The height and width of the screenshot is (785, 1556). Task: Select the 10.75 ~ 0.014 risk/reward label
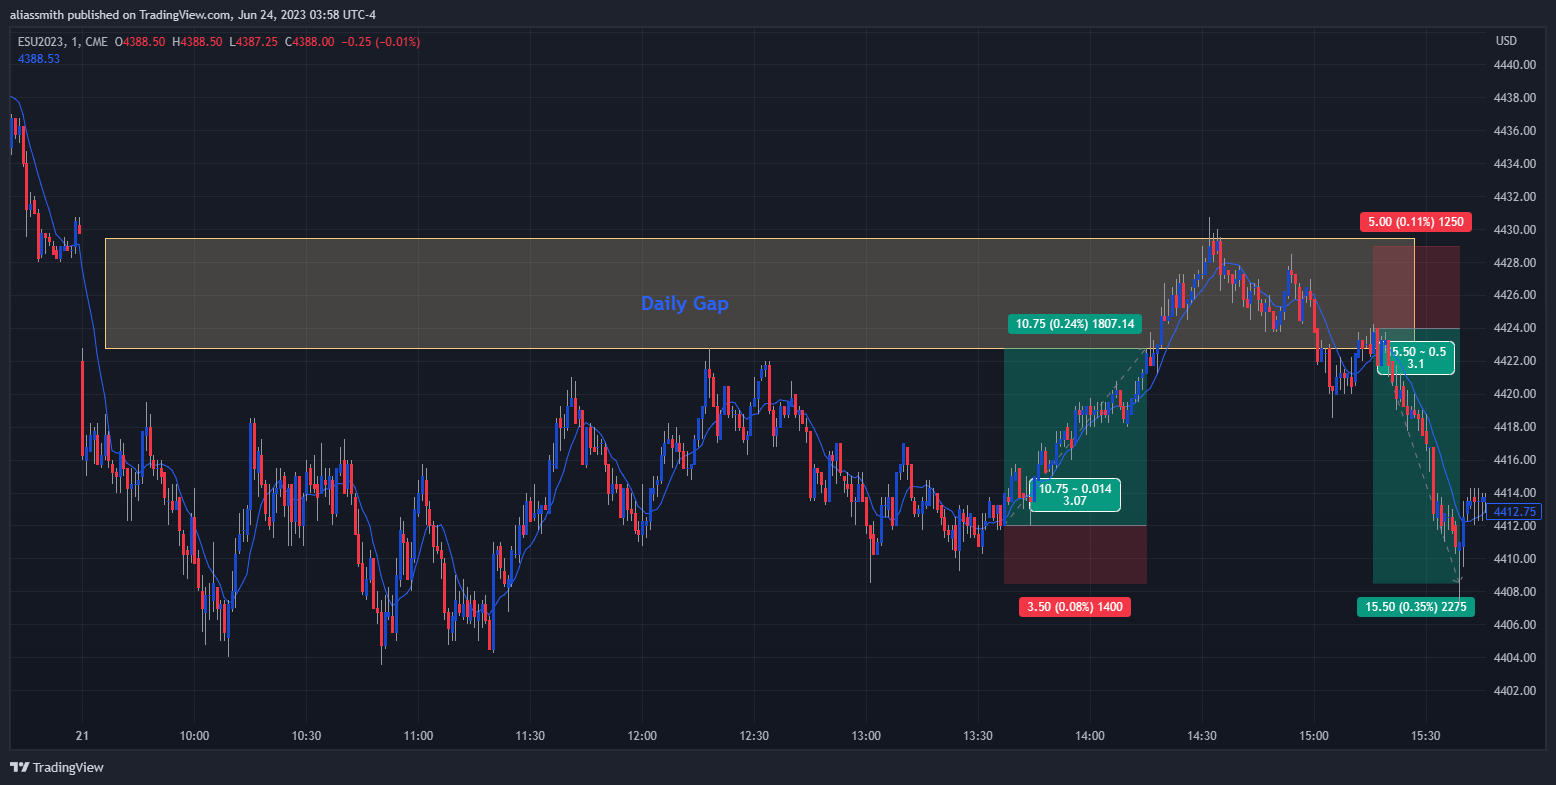point(1074,495)
